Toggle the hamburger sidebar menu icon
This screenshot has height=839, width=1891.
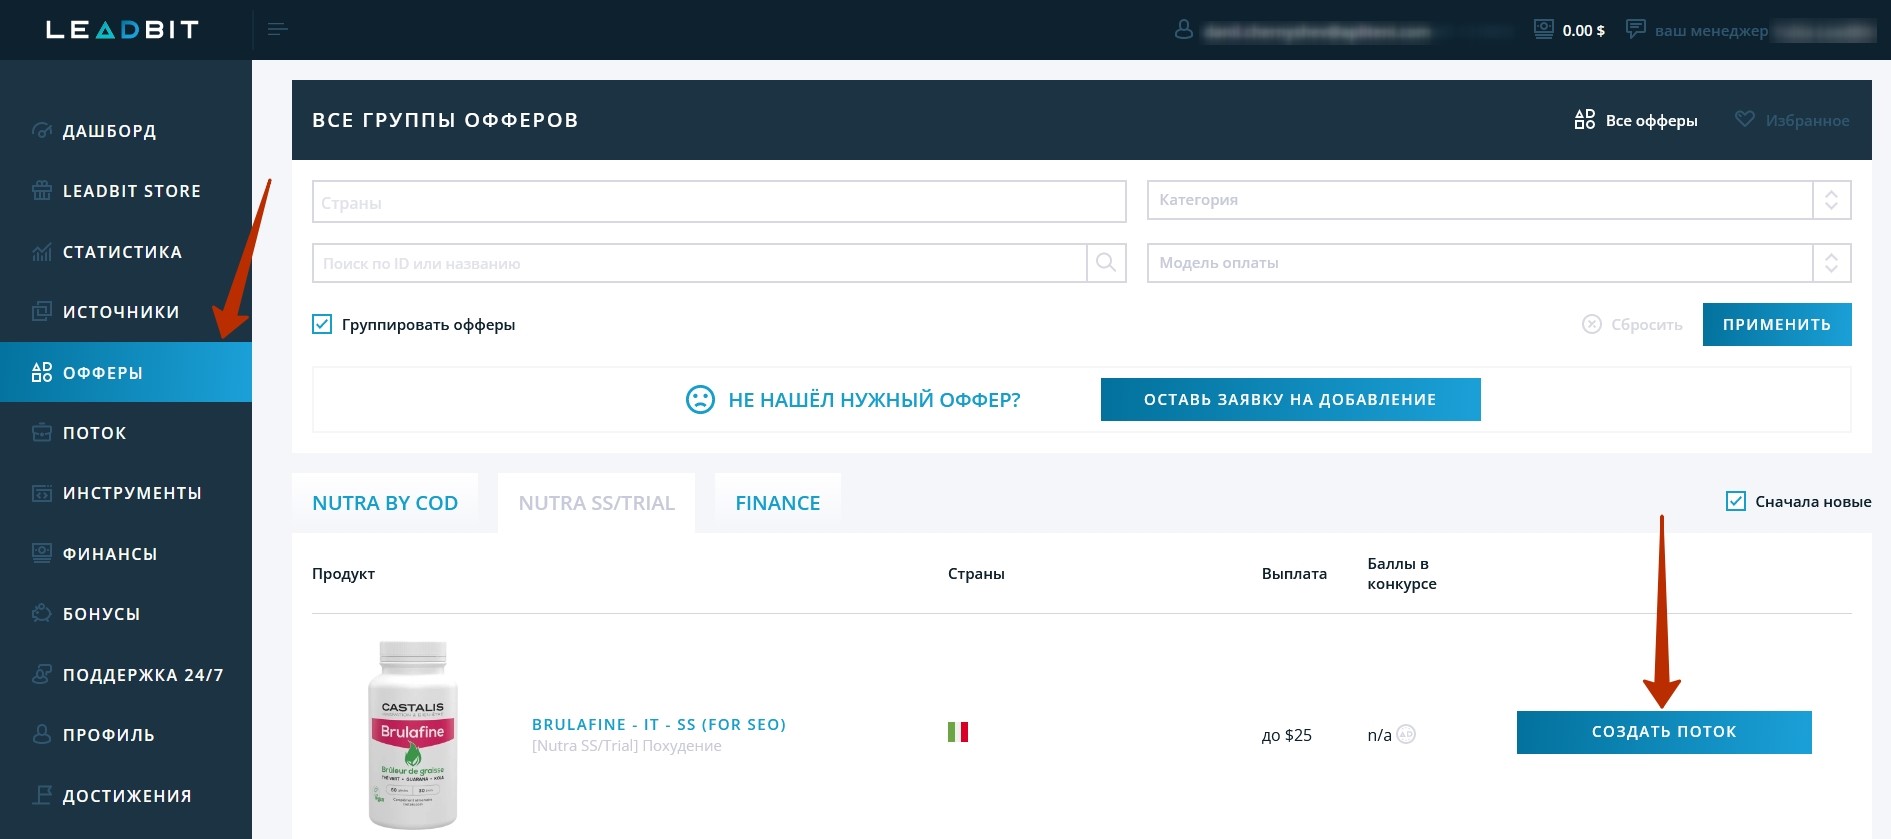point(278,29)
